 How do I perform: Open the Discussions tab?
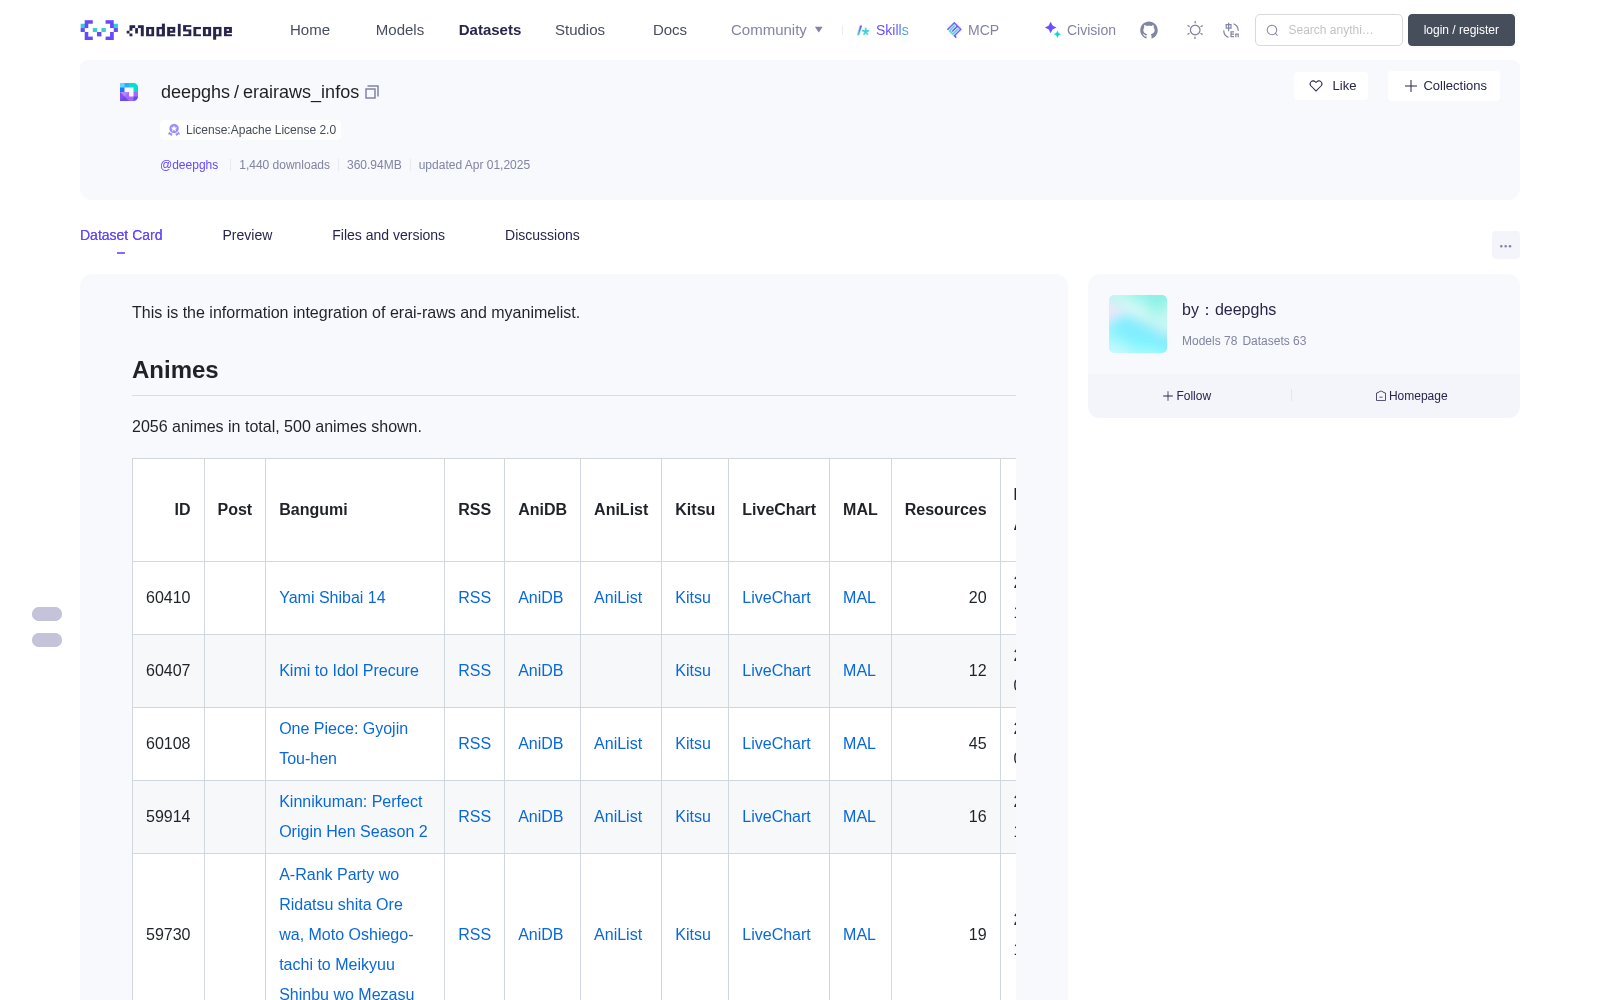coord(542,235)
